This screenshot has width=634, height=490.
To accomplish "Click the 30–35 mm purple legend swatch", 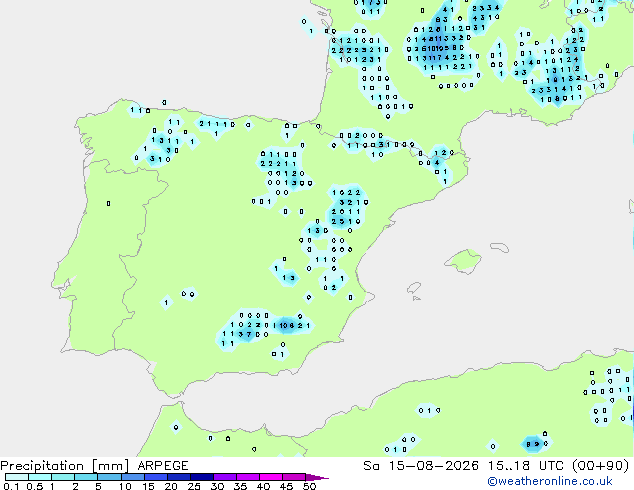I will point(225,477).
